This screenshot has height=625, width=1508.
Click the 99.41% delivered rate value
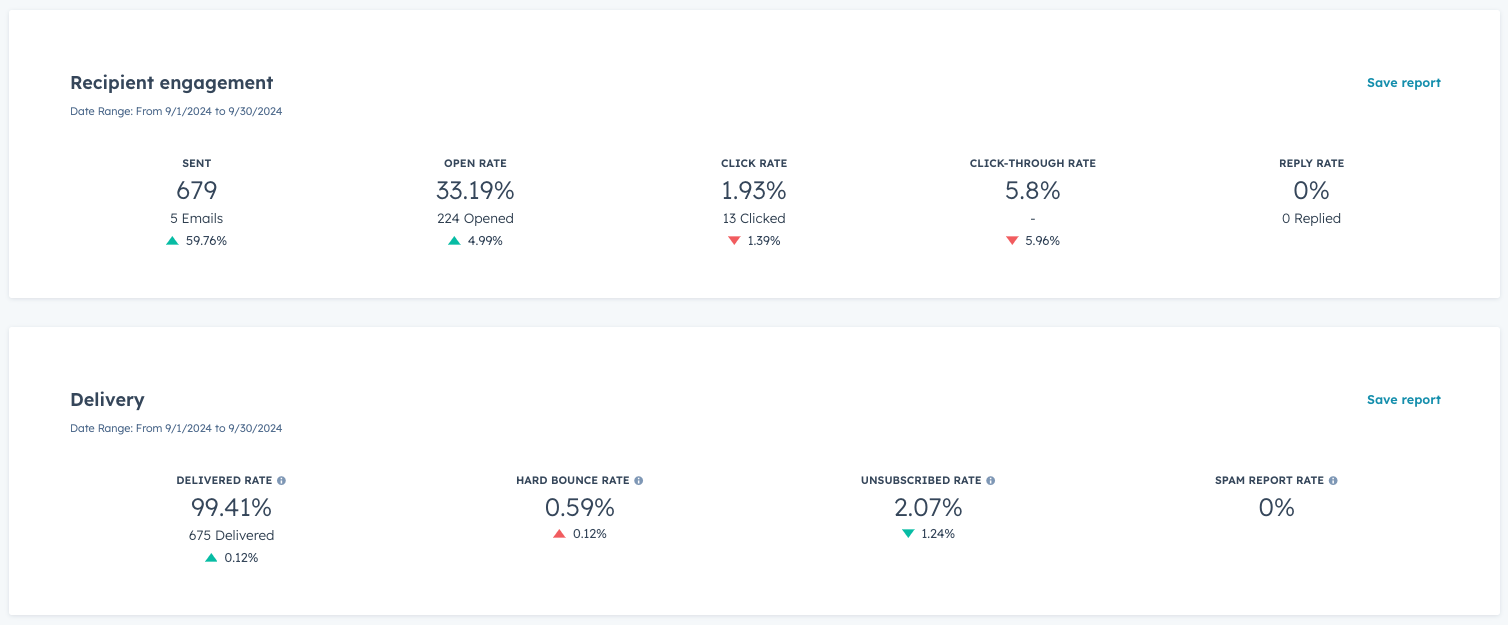tap(231, 508)
